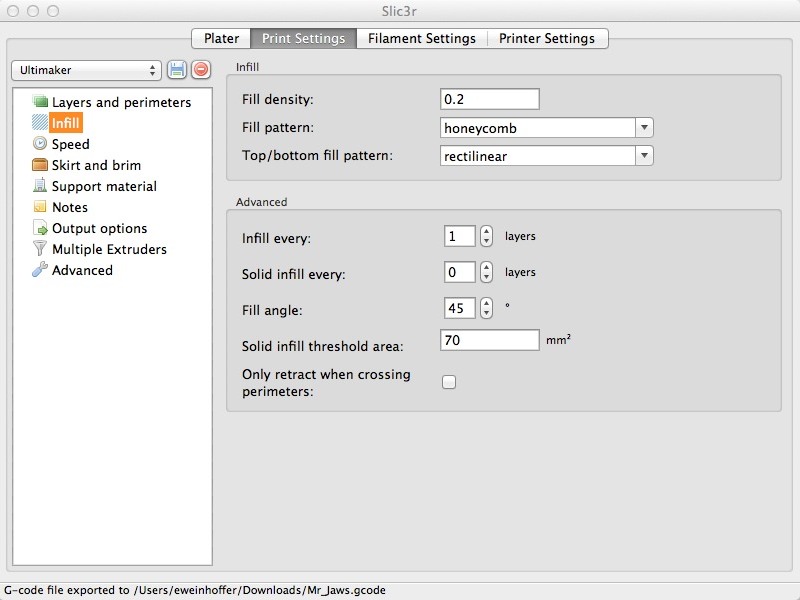Select Layers and perimeters in sidebar
This screenshot has width=800, height=600.
click(121, 102)
